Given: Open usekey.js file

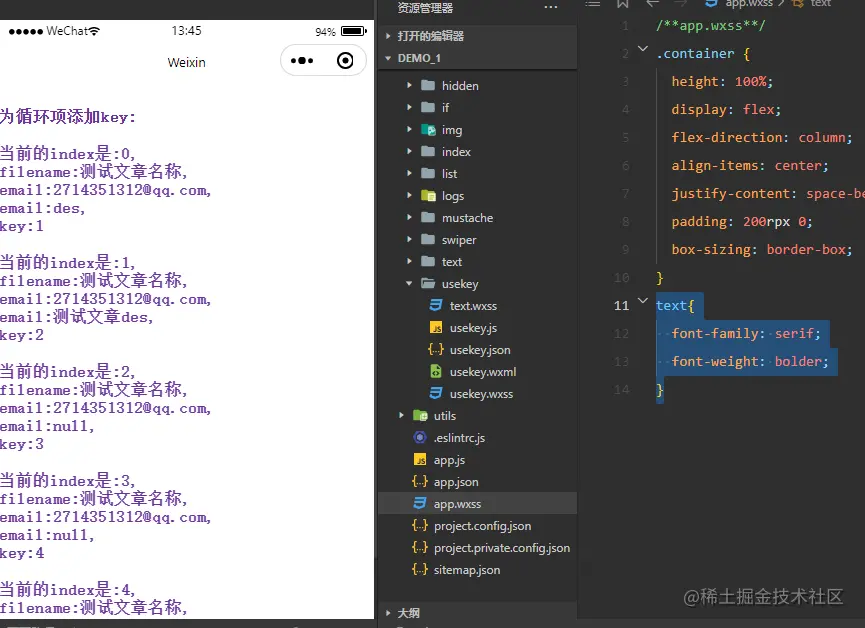Looking at the screenshot, I should point(473,328).
